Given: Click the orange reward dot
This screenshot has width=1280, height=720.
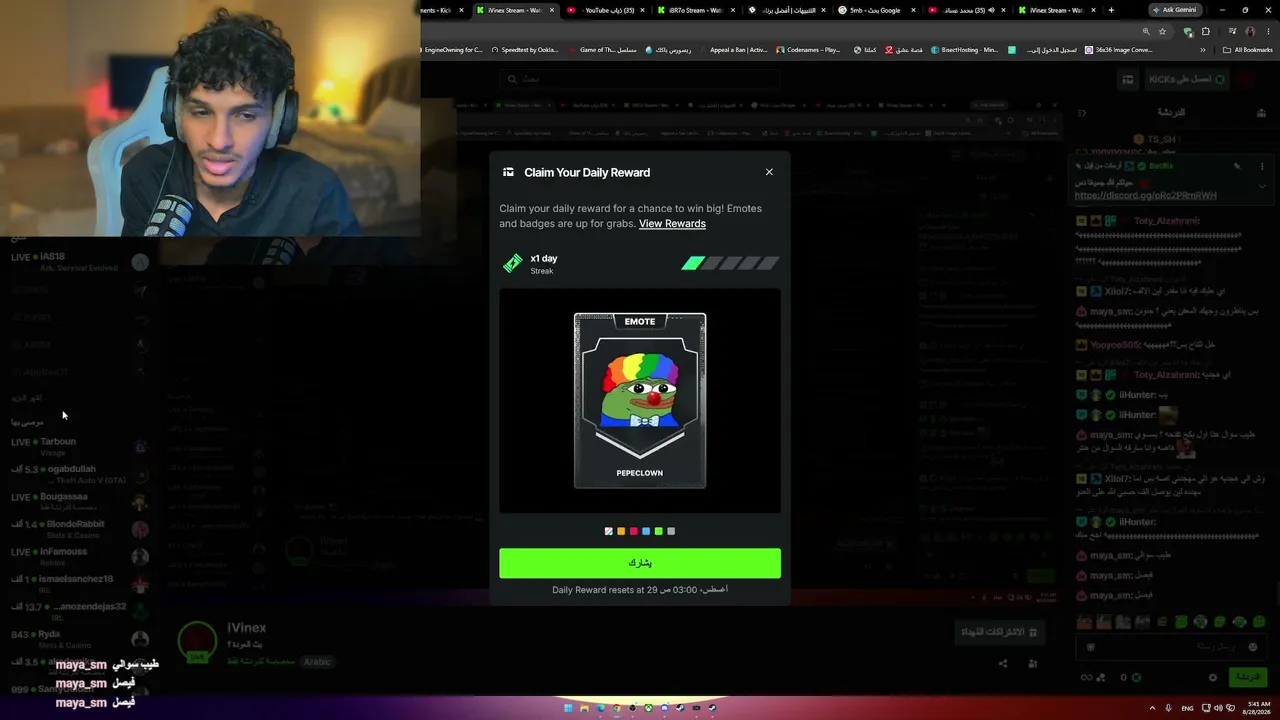Looking at the screenshot, I should click(x=621, y=531).
